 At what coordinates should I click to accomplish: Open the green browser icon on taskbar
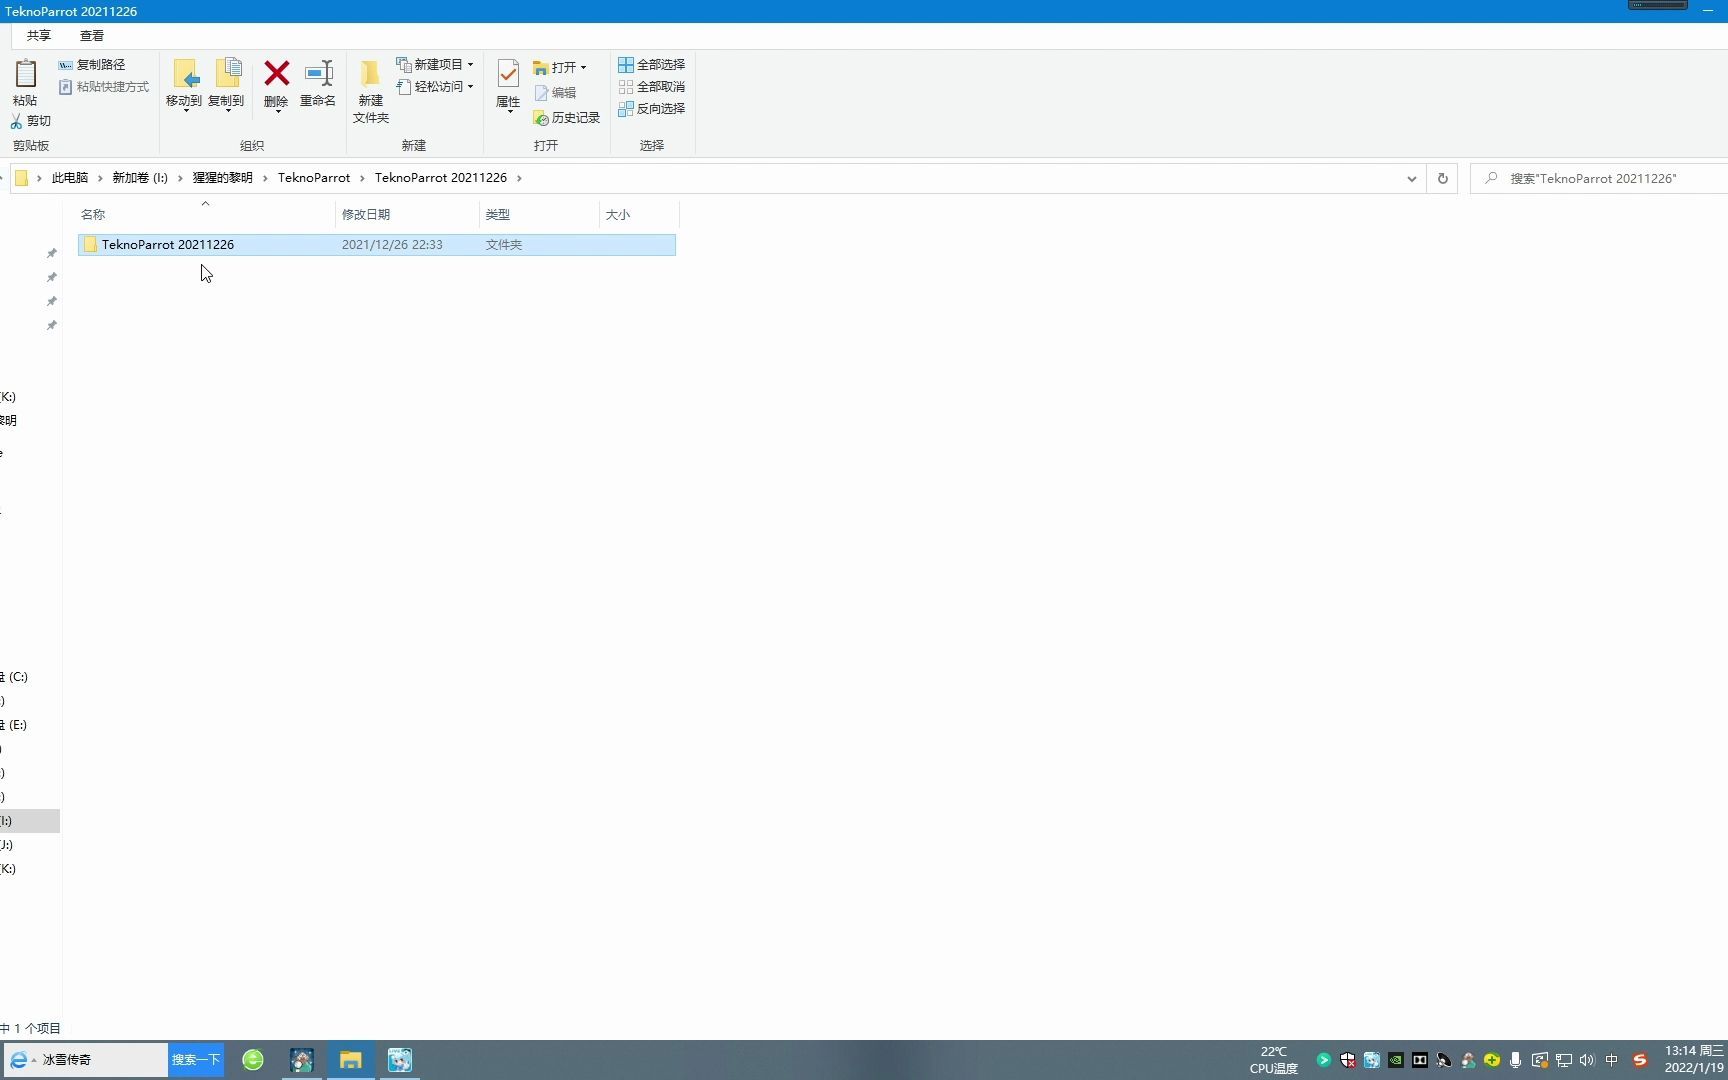click(x=253, y=1060)
